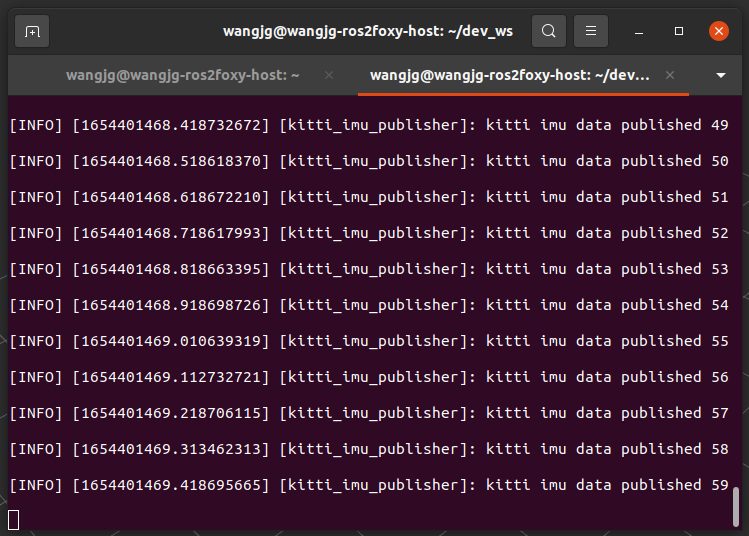Image resolution: width=749 pixels, height=536 pixels.
Task: Click the log line published 49
Action: tap(369, 125)
